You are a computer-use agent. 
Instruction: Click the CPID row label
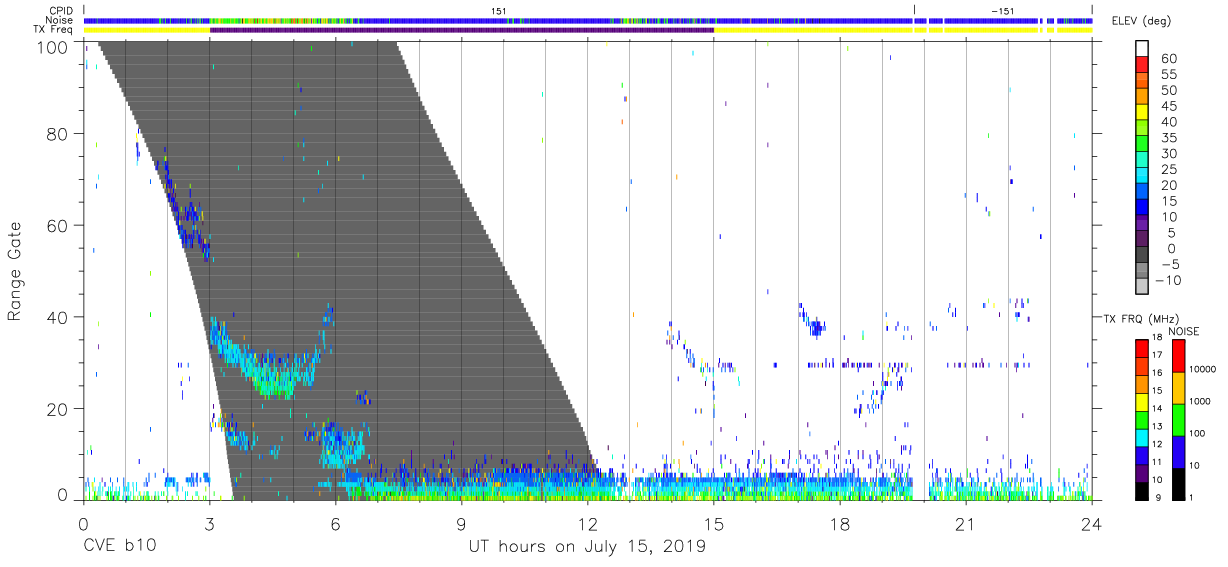pos(62,10)
